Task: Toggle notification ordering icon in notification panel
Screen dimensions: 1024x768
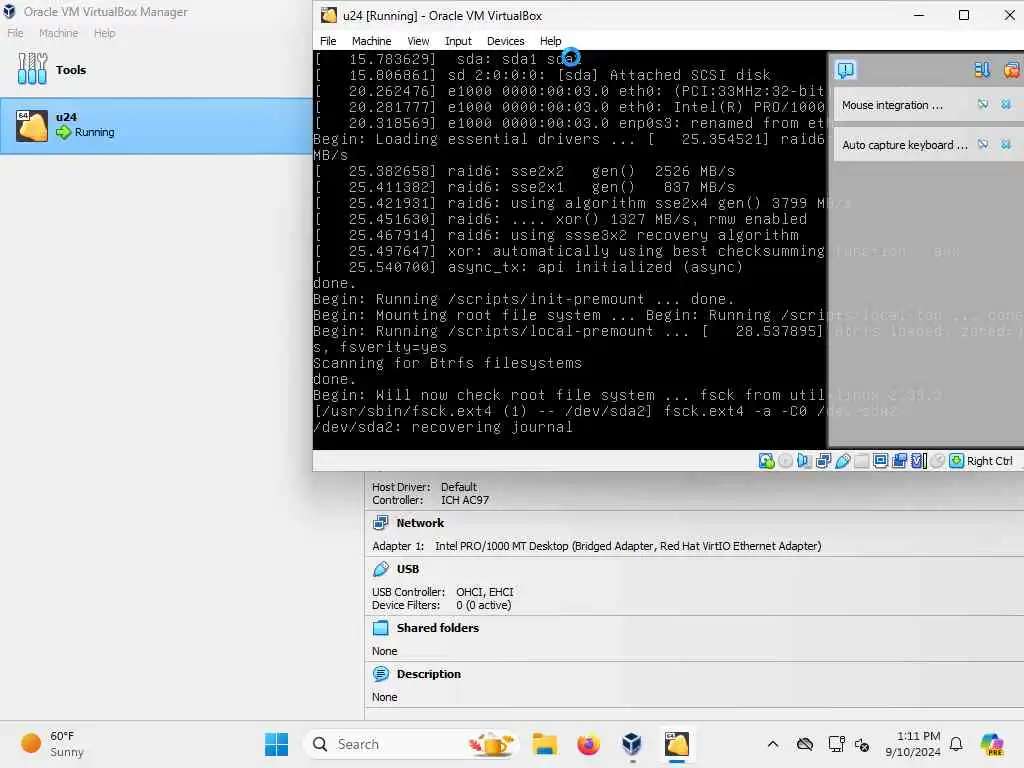Action: tap(982, 69)
